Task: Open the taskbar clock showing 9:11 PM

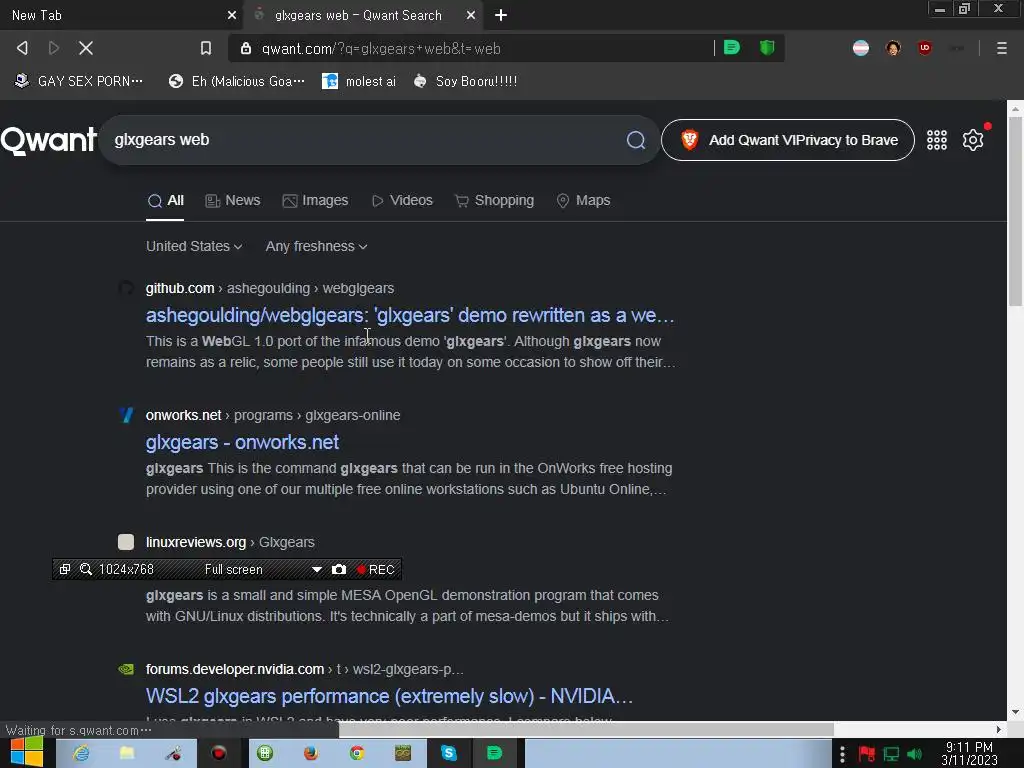Action: pos(969,753)
